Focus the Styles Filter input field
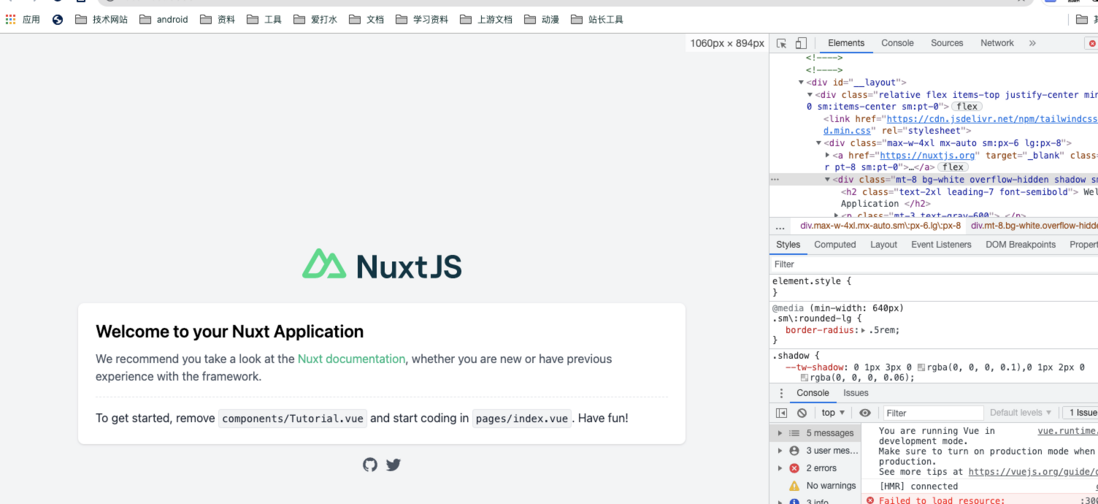This screenshot has width=1098, height=504. pyautogui.click(x=931, y=265)
